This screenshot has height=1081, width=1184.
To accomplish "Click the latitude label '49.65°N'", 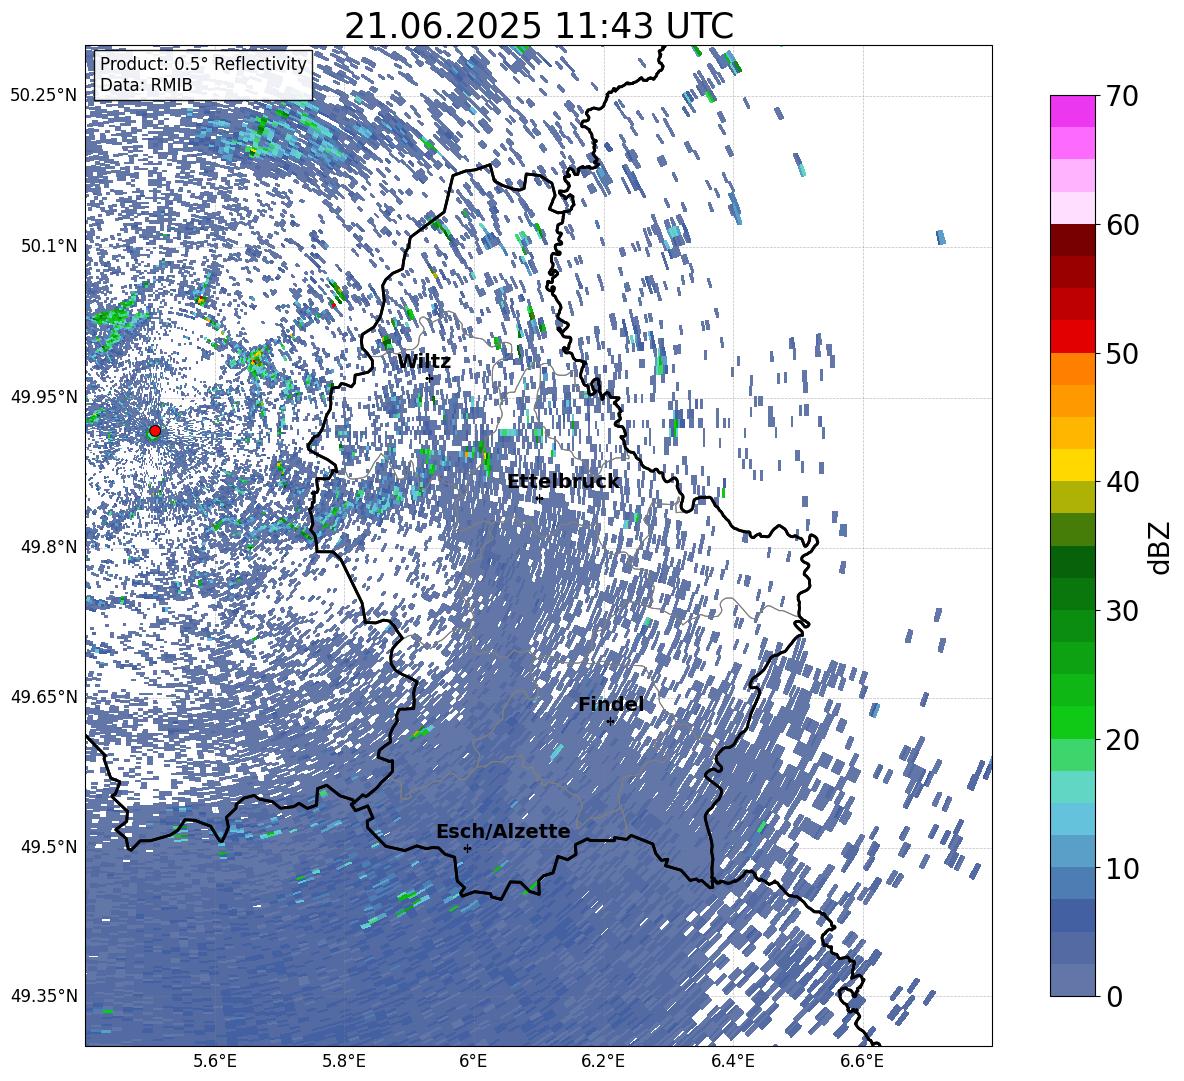I will tap(44, 696).
